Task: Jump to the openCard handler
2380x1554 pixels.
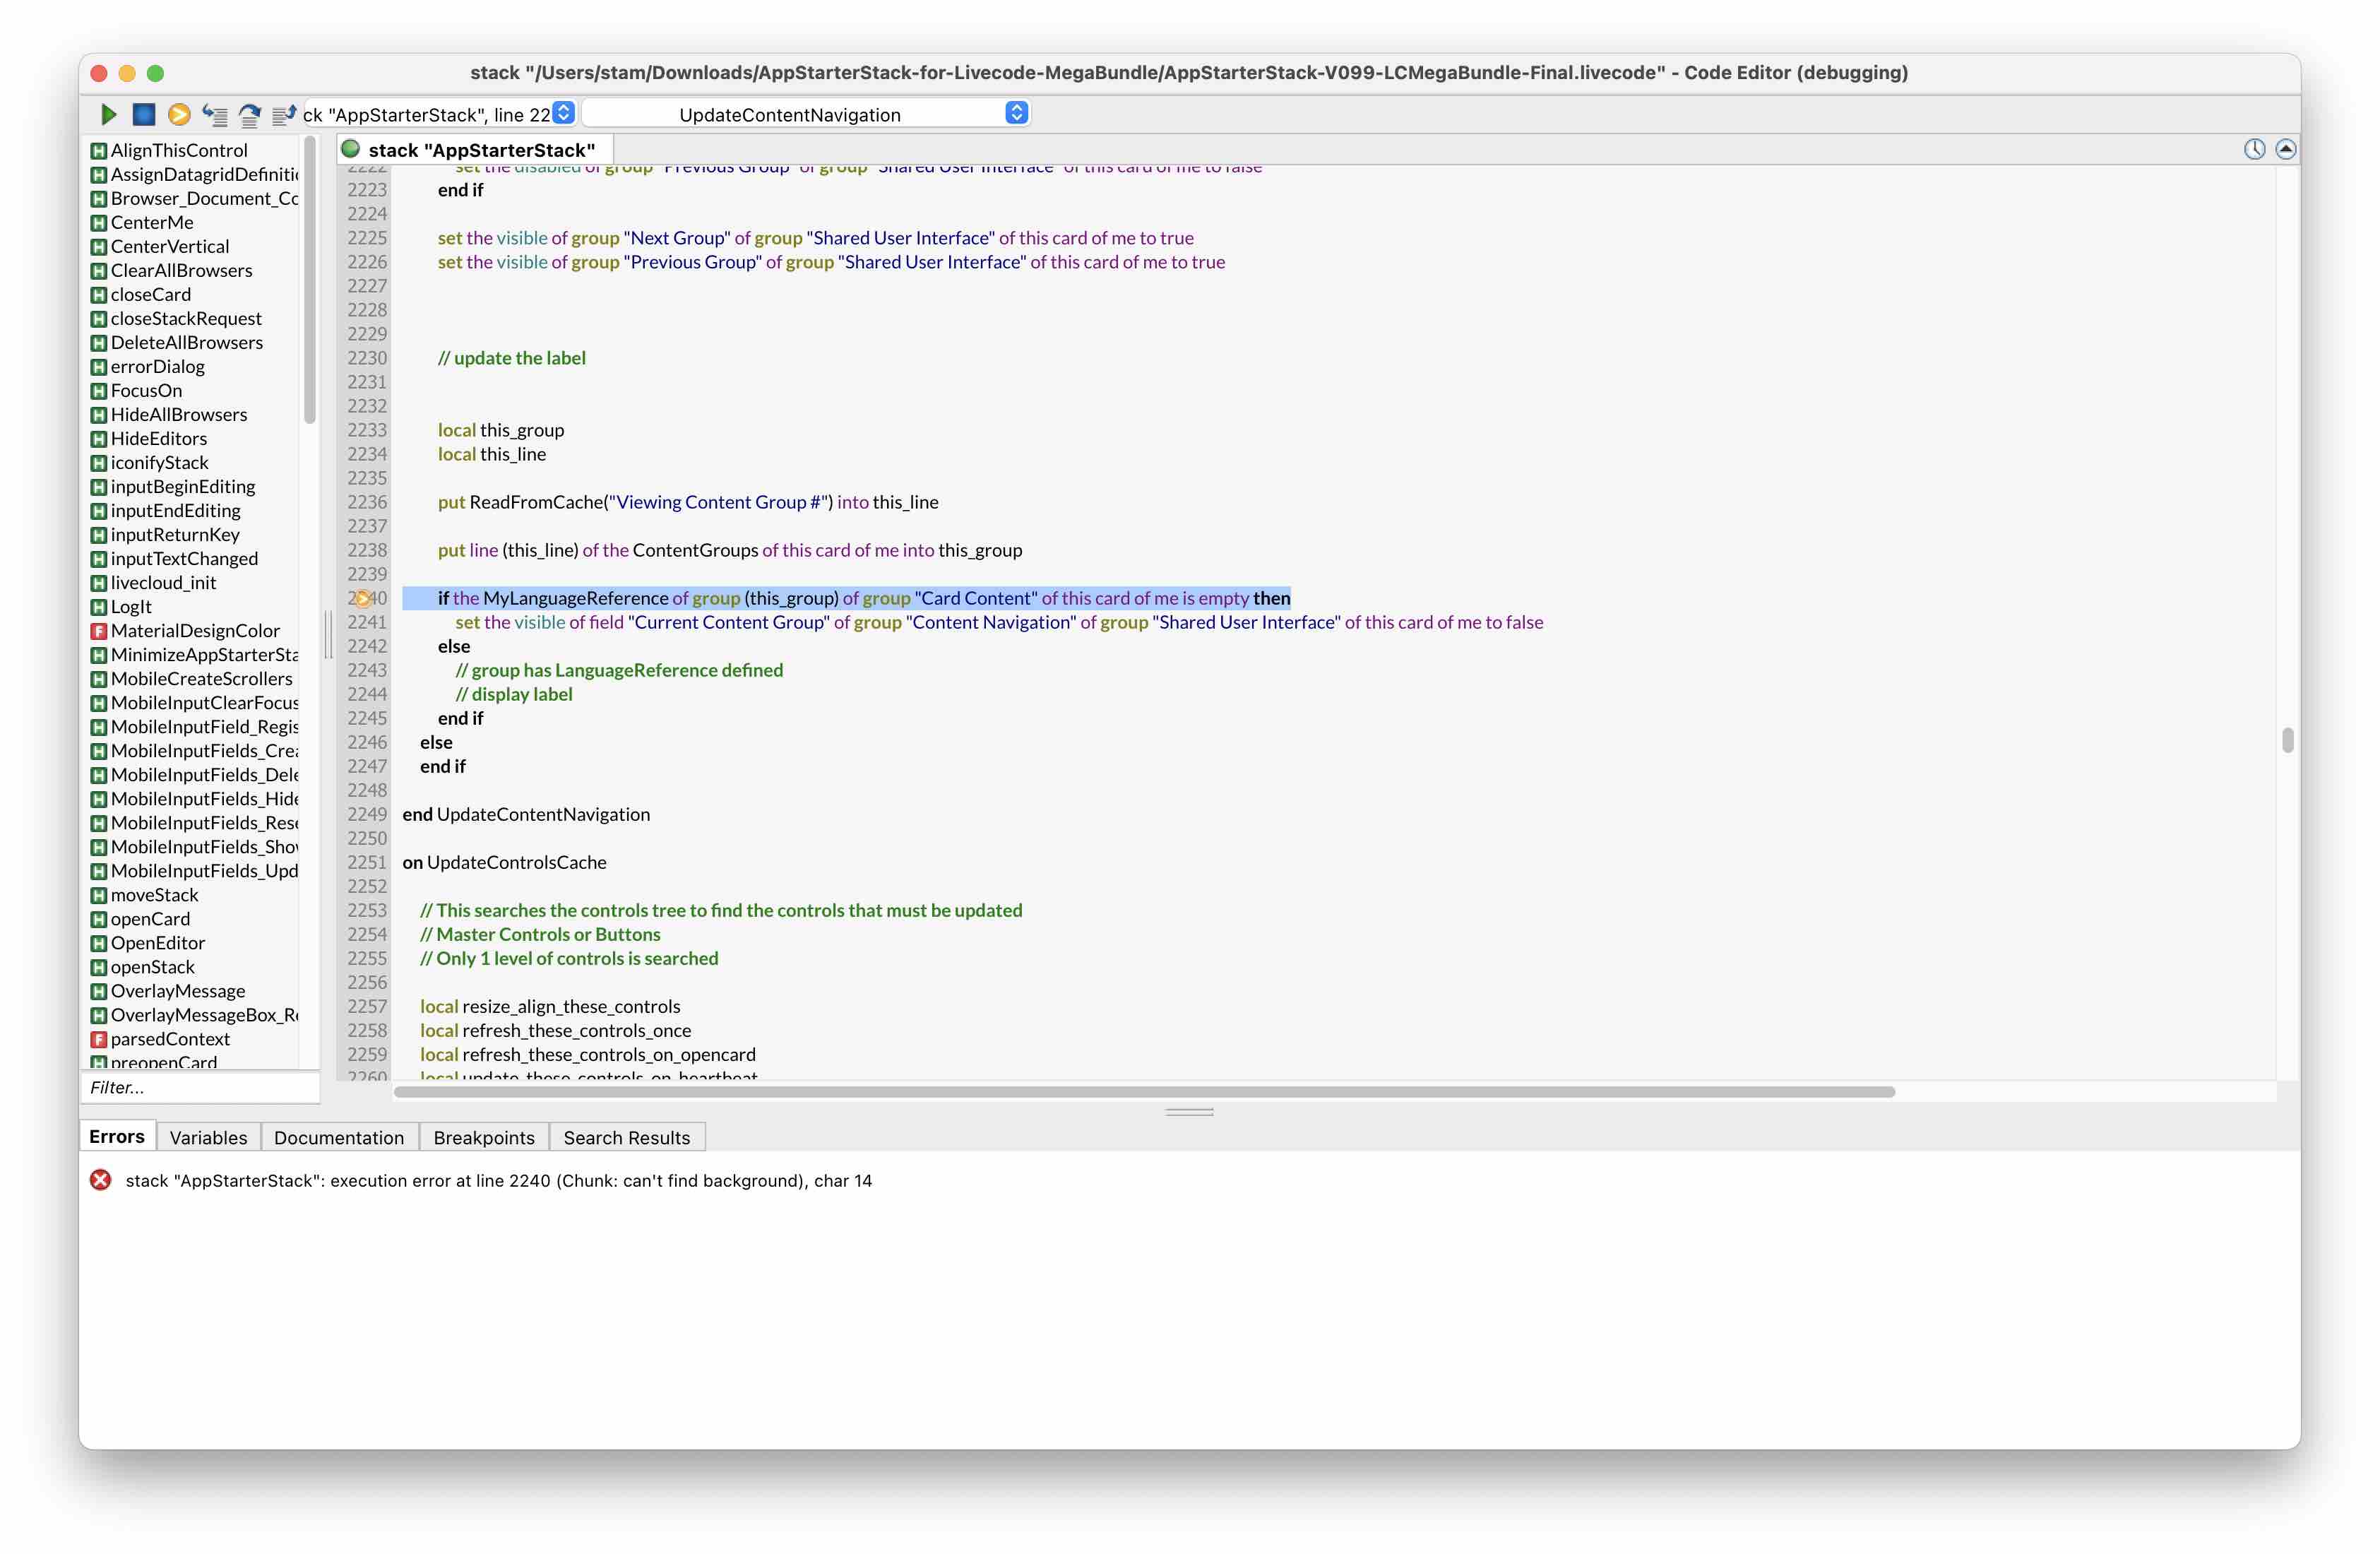Action: [x=150, y=918]
